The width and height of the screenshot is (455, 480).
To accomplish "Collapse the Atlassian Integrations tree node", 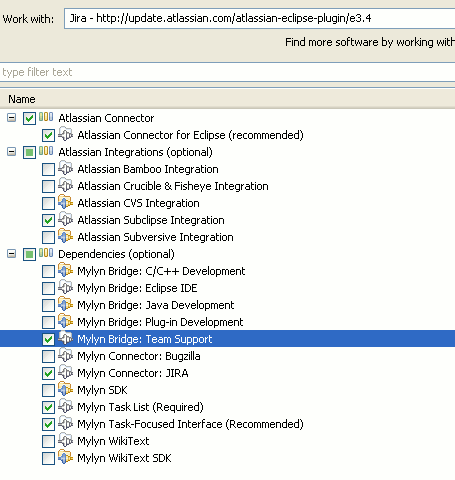I will click(11, 152).
